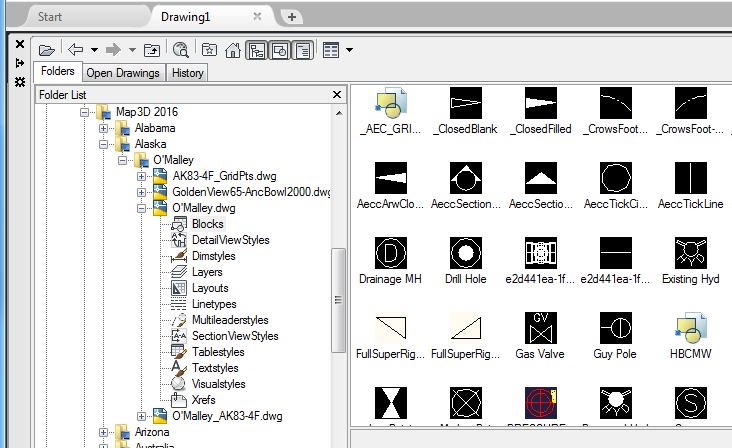732x448 pixels.
Task: Select the AeccTickCi... block thumbnail
Action: coord(616,178)
